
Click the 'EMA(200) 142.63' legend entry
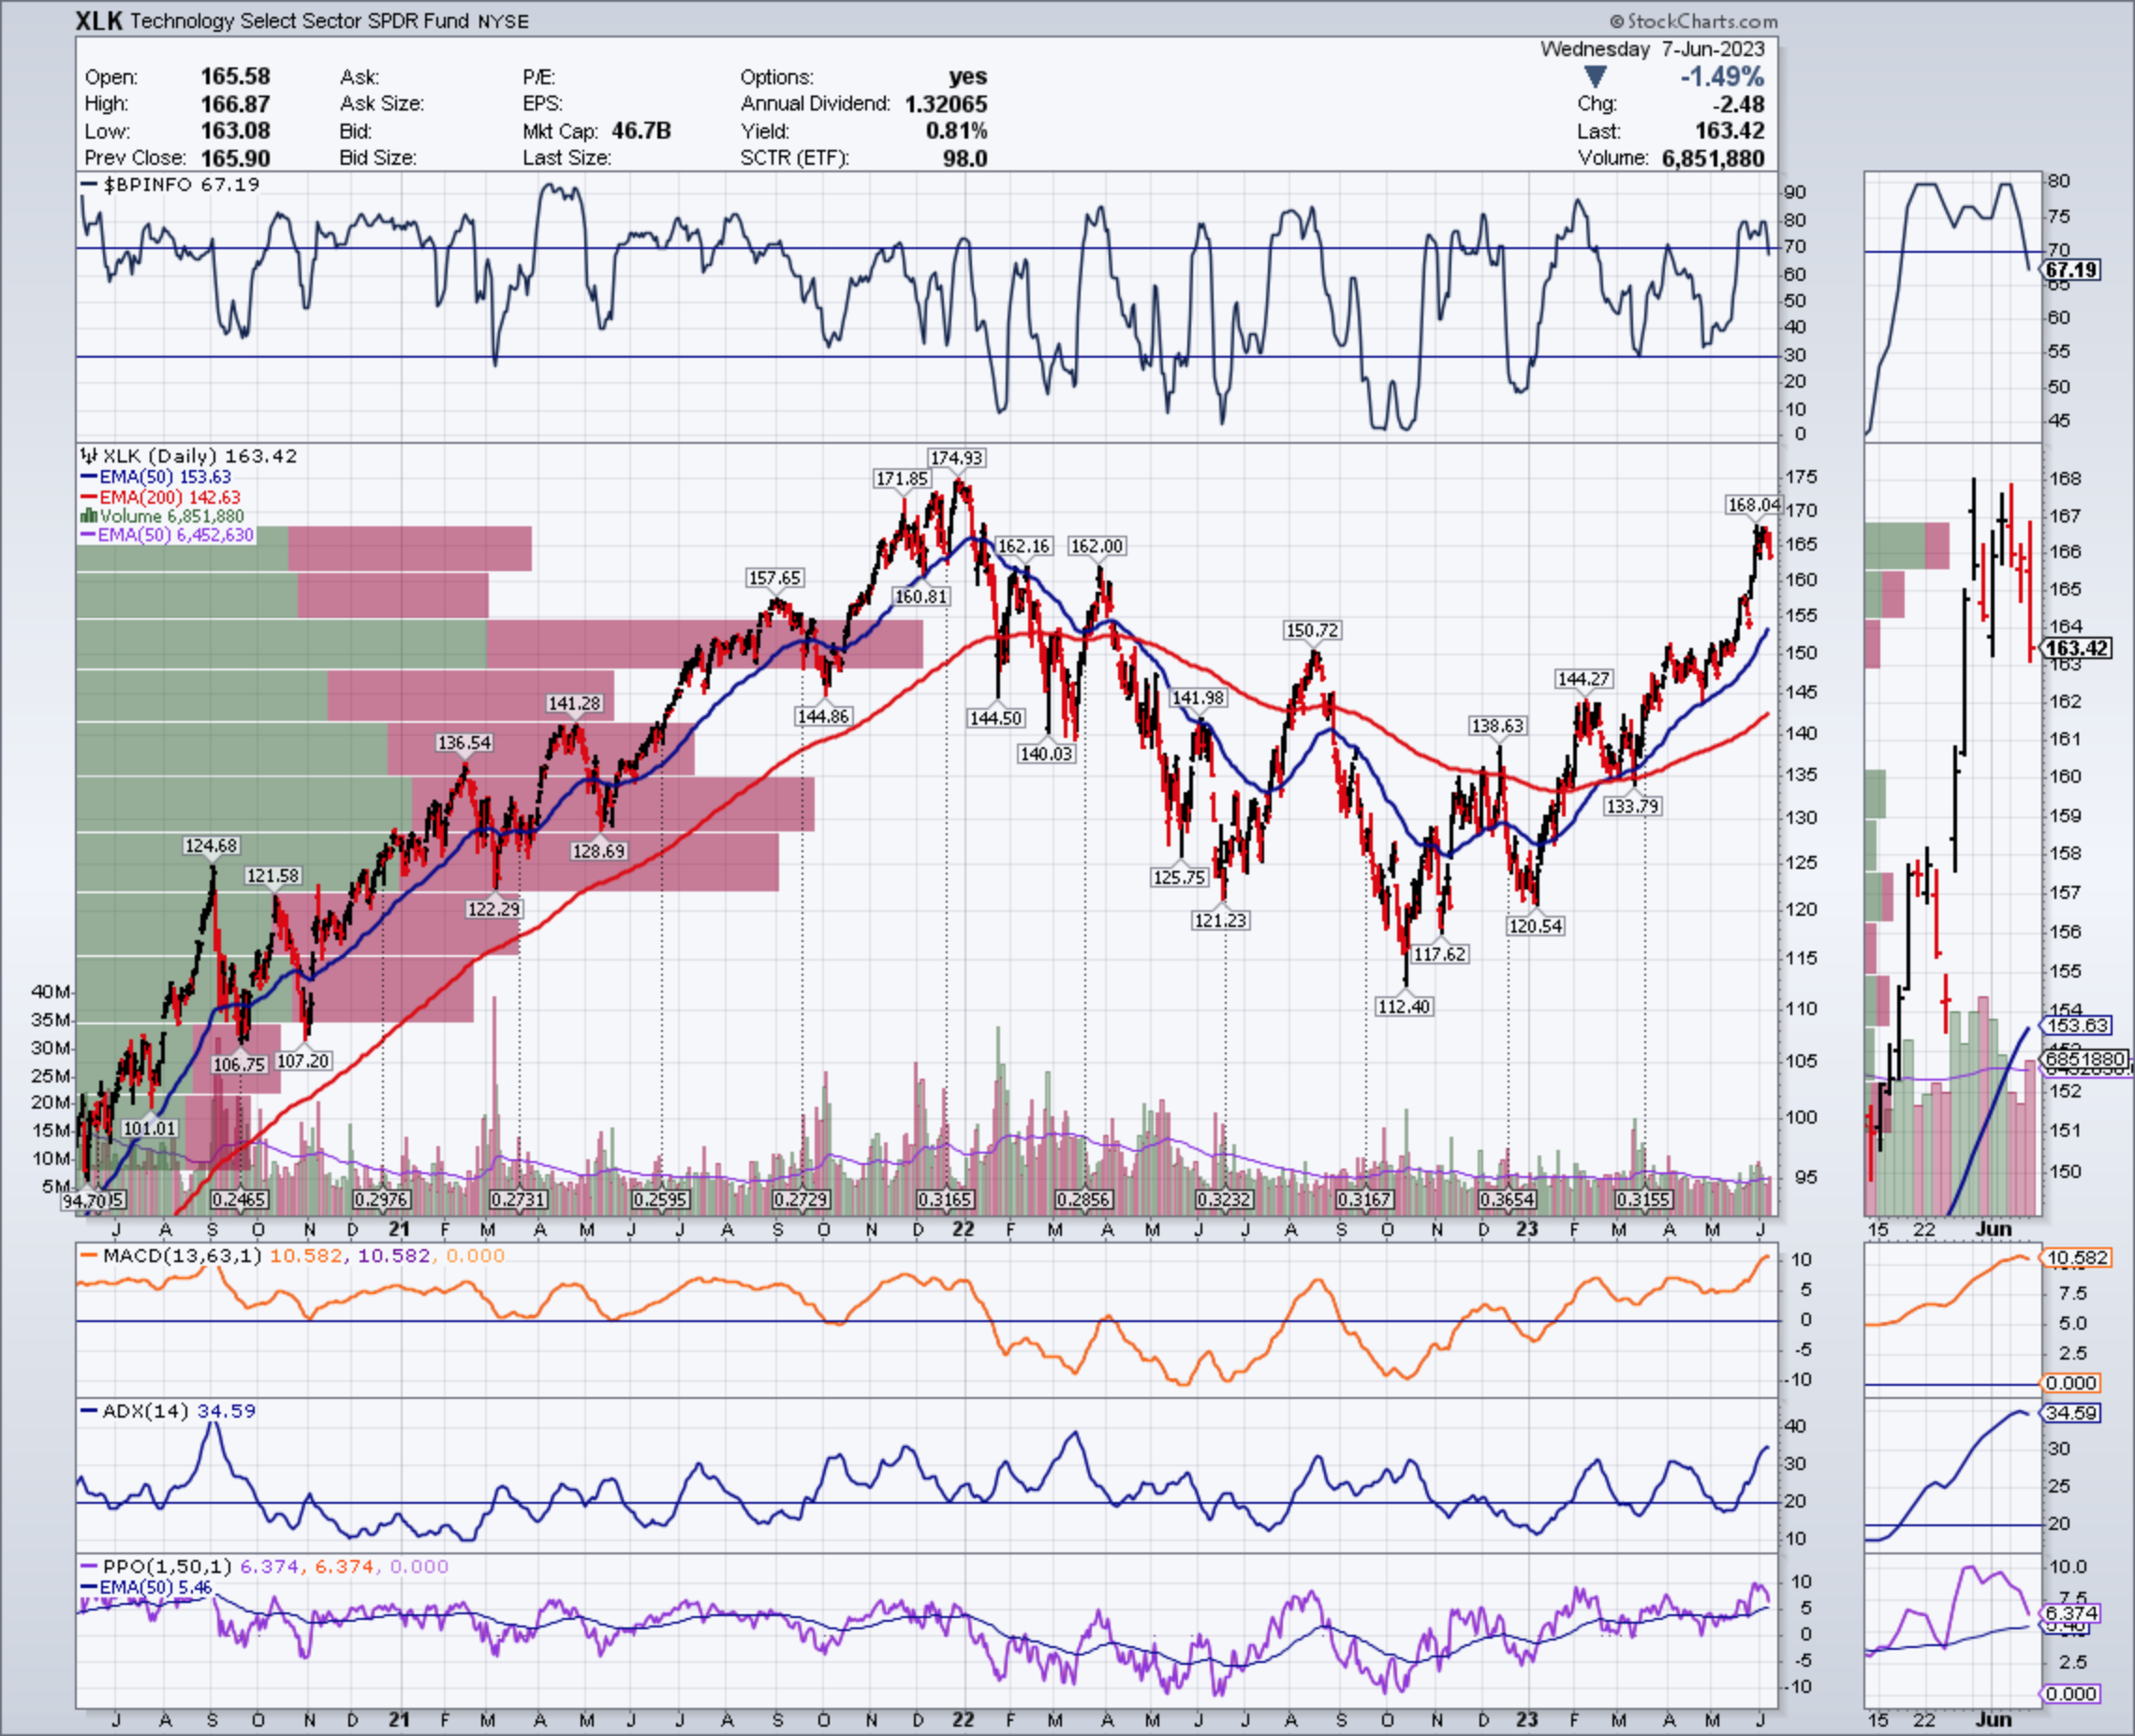(160, 497)
